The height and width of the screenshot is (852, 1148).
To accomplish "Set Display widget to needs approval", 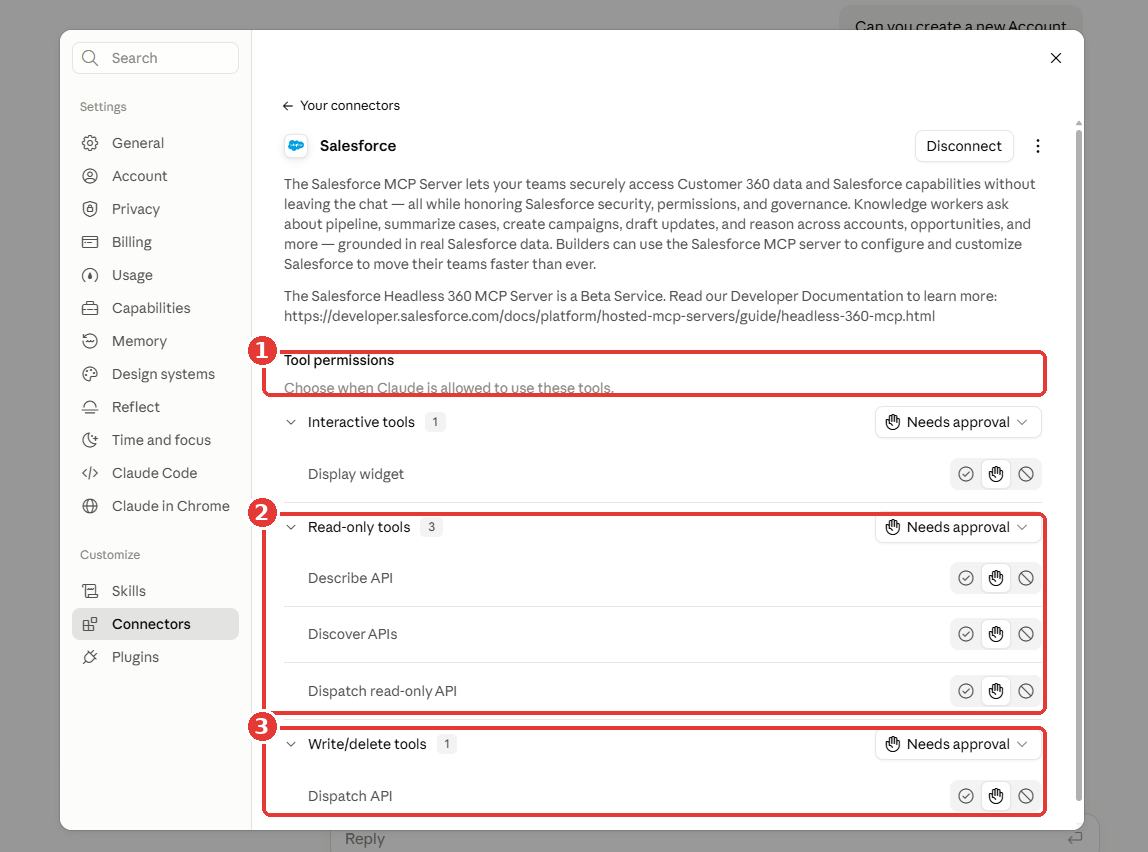I will click(996, 474).
